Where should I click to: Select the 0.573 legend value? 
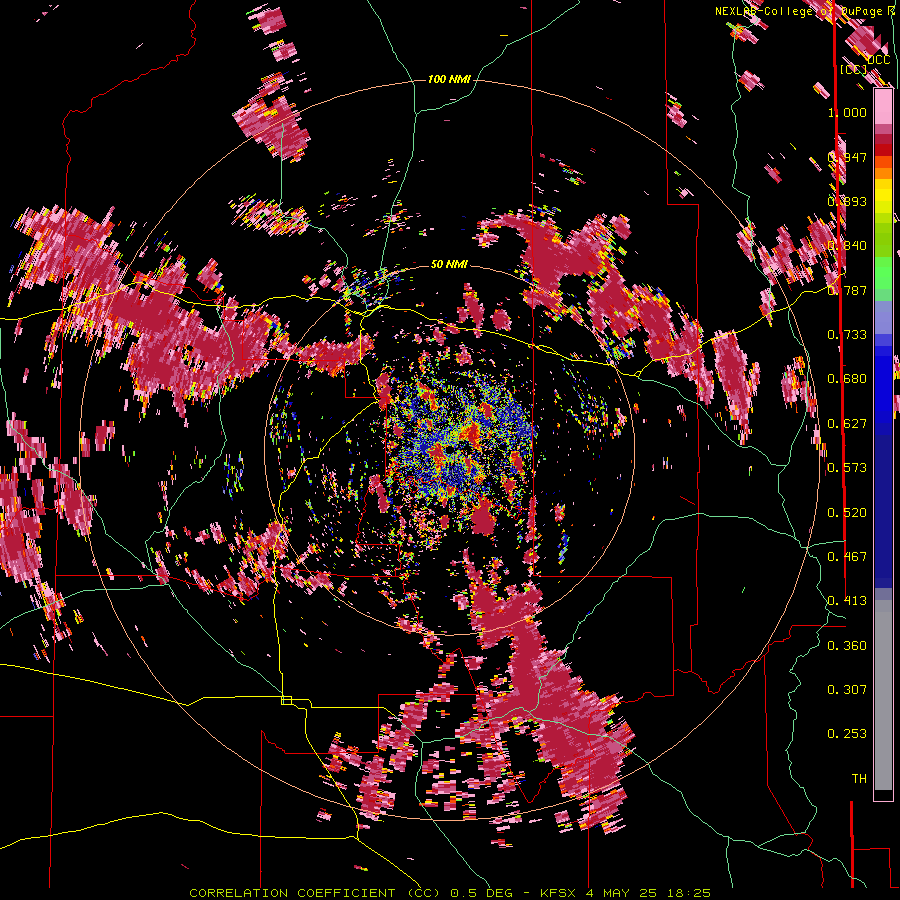[x=847, y=468]
